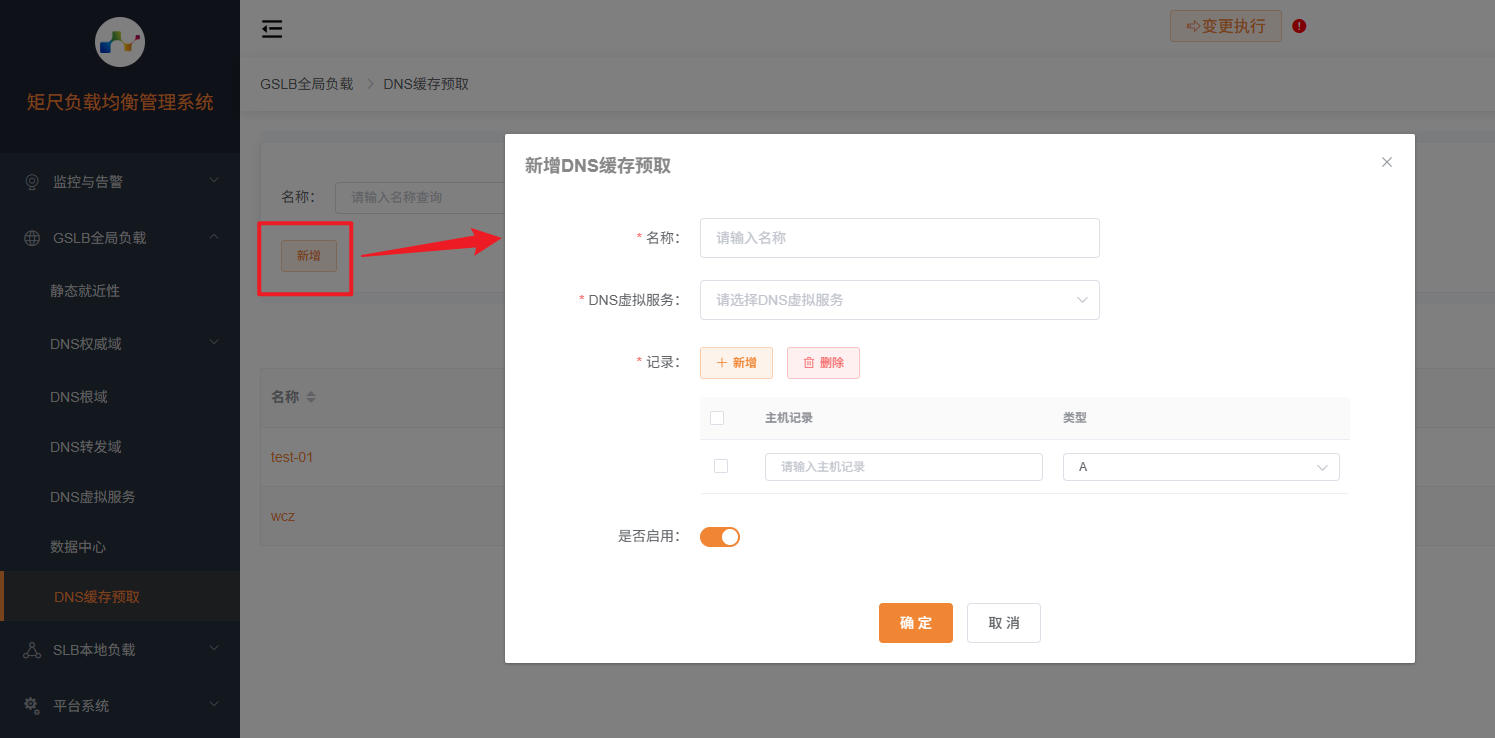1495x738 pixels.
Task: Click the sort icon next to 名称 column
Action: click(311, 397)
